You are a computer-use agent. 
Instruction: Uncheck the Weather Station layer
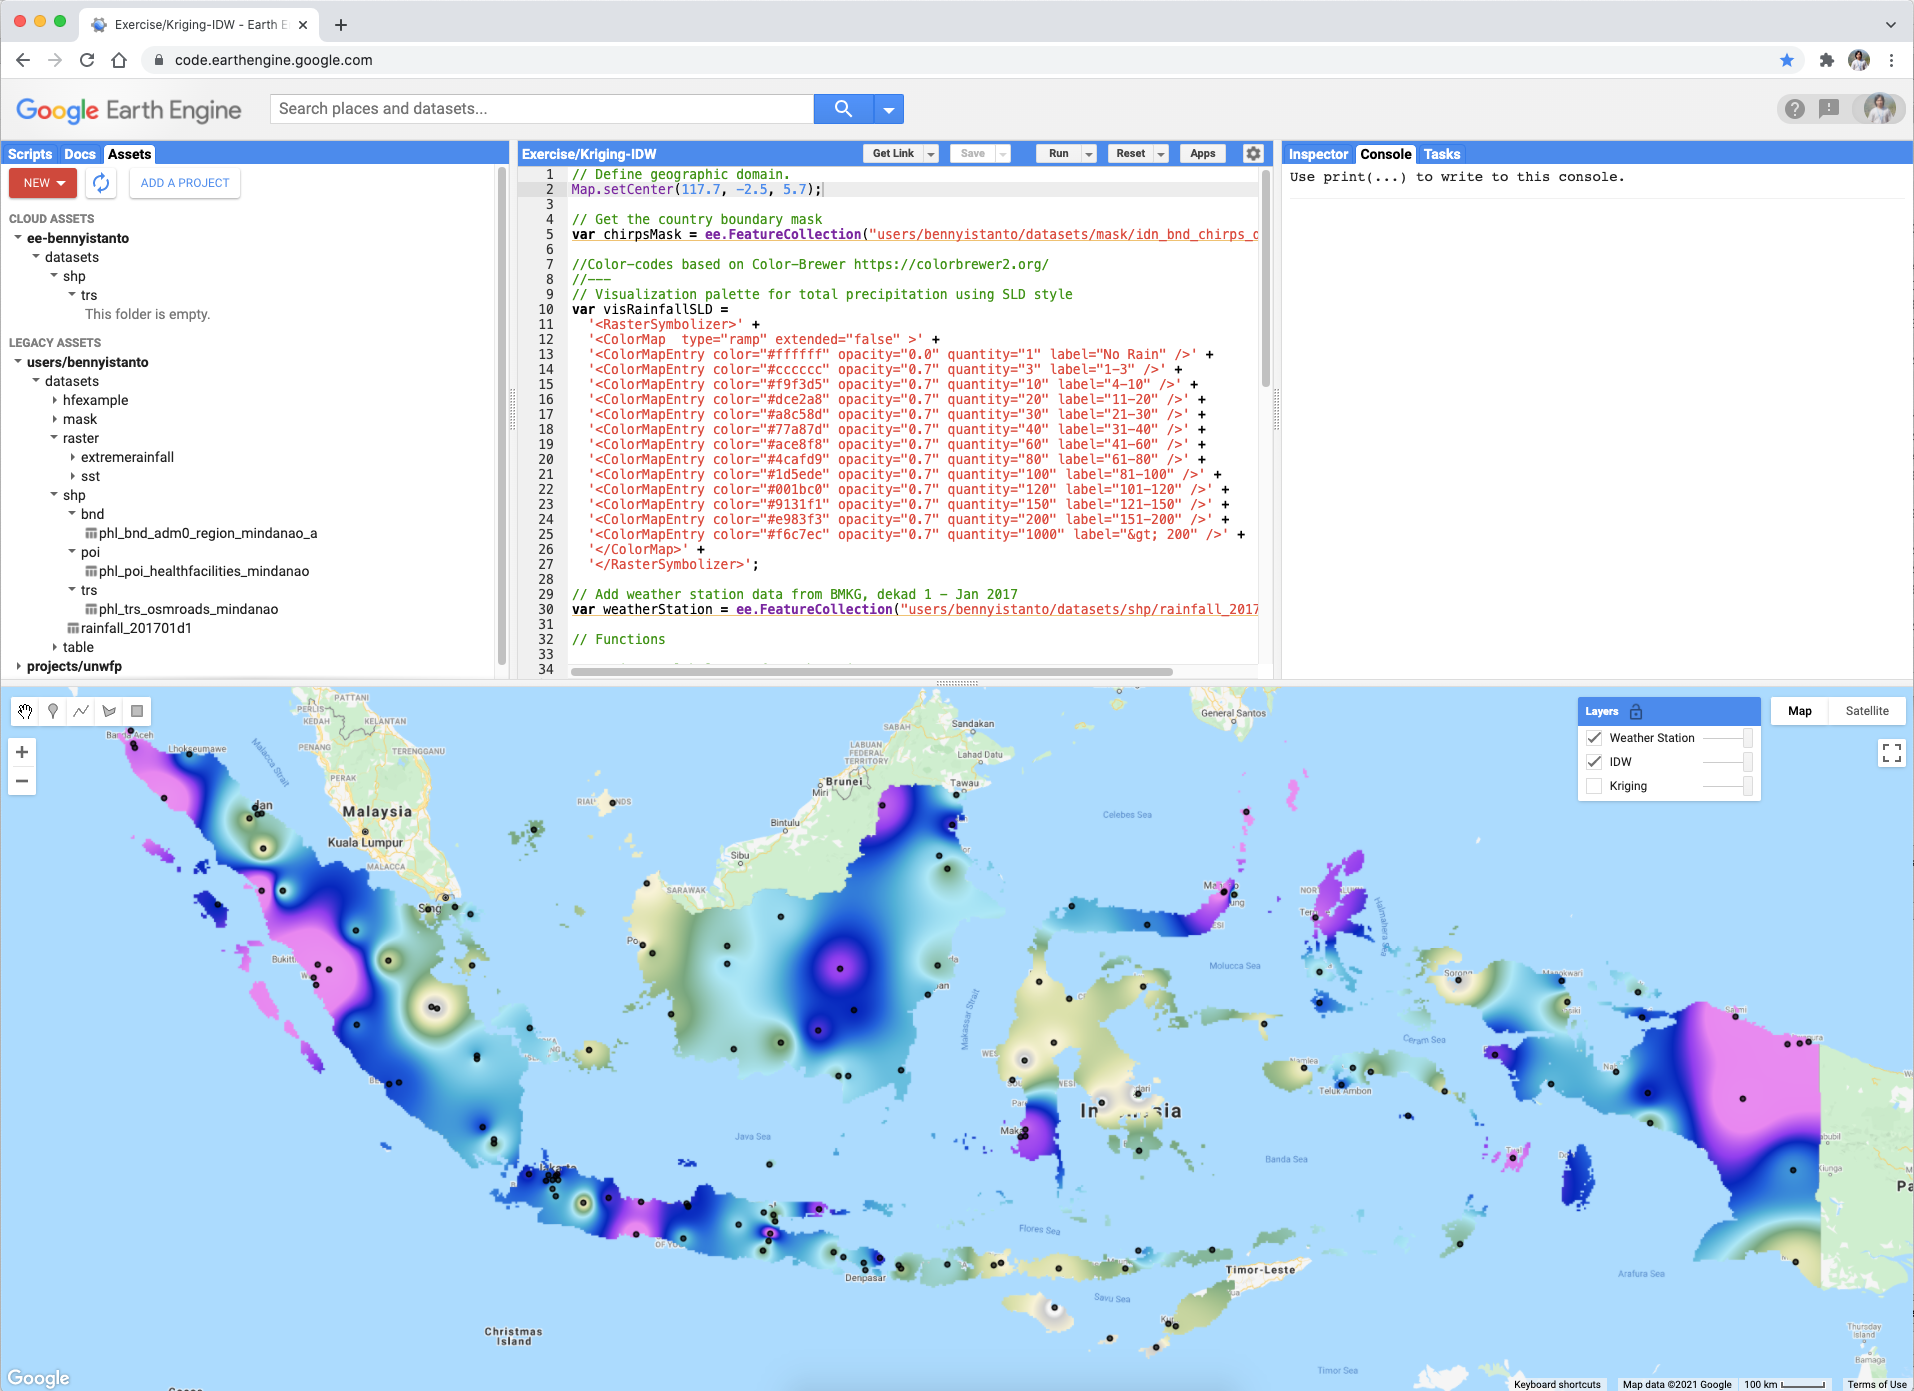(x=1594, y=738)
